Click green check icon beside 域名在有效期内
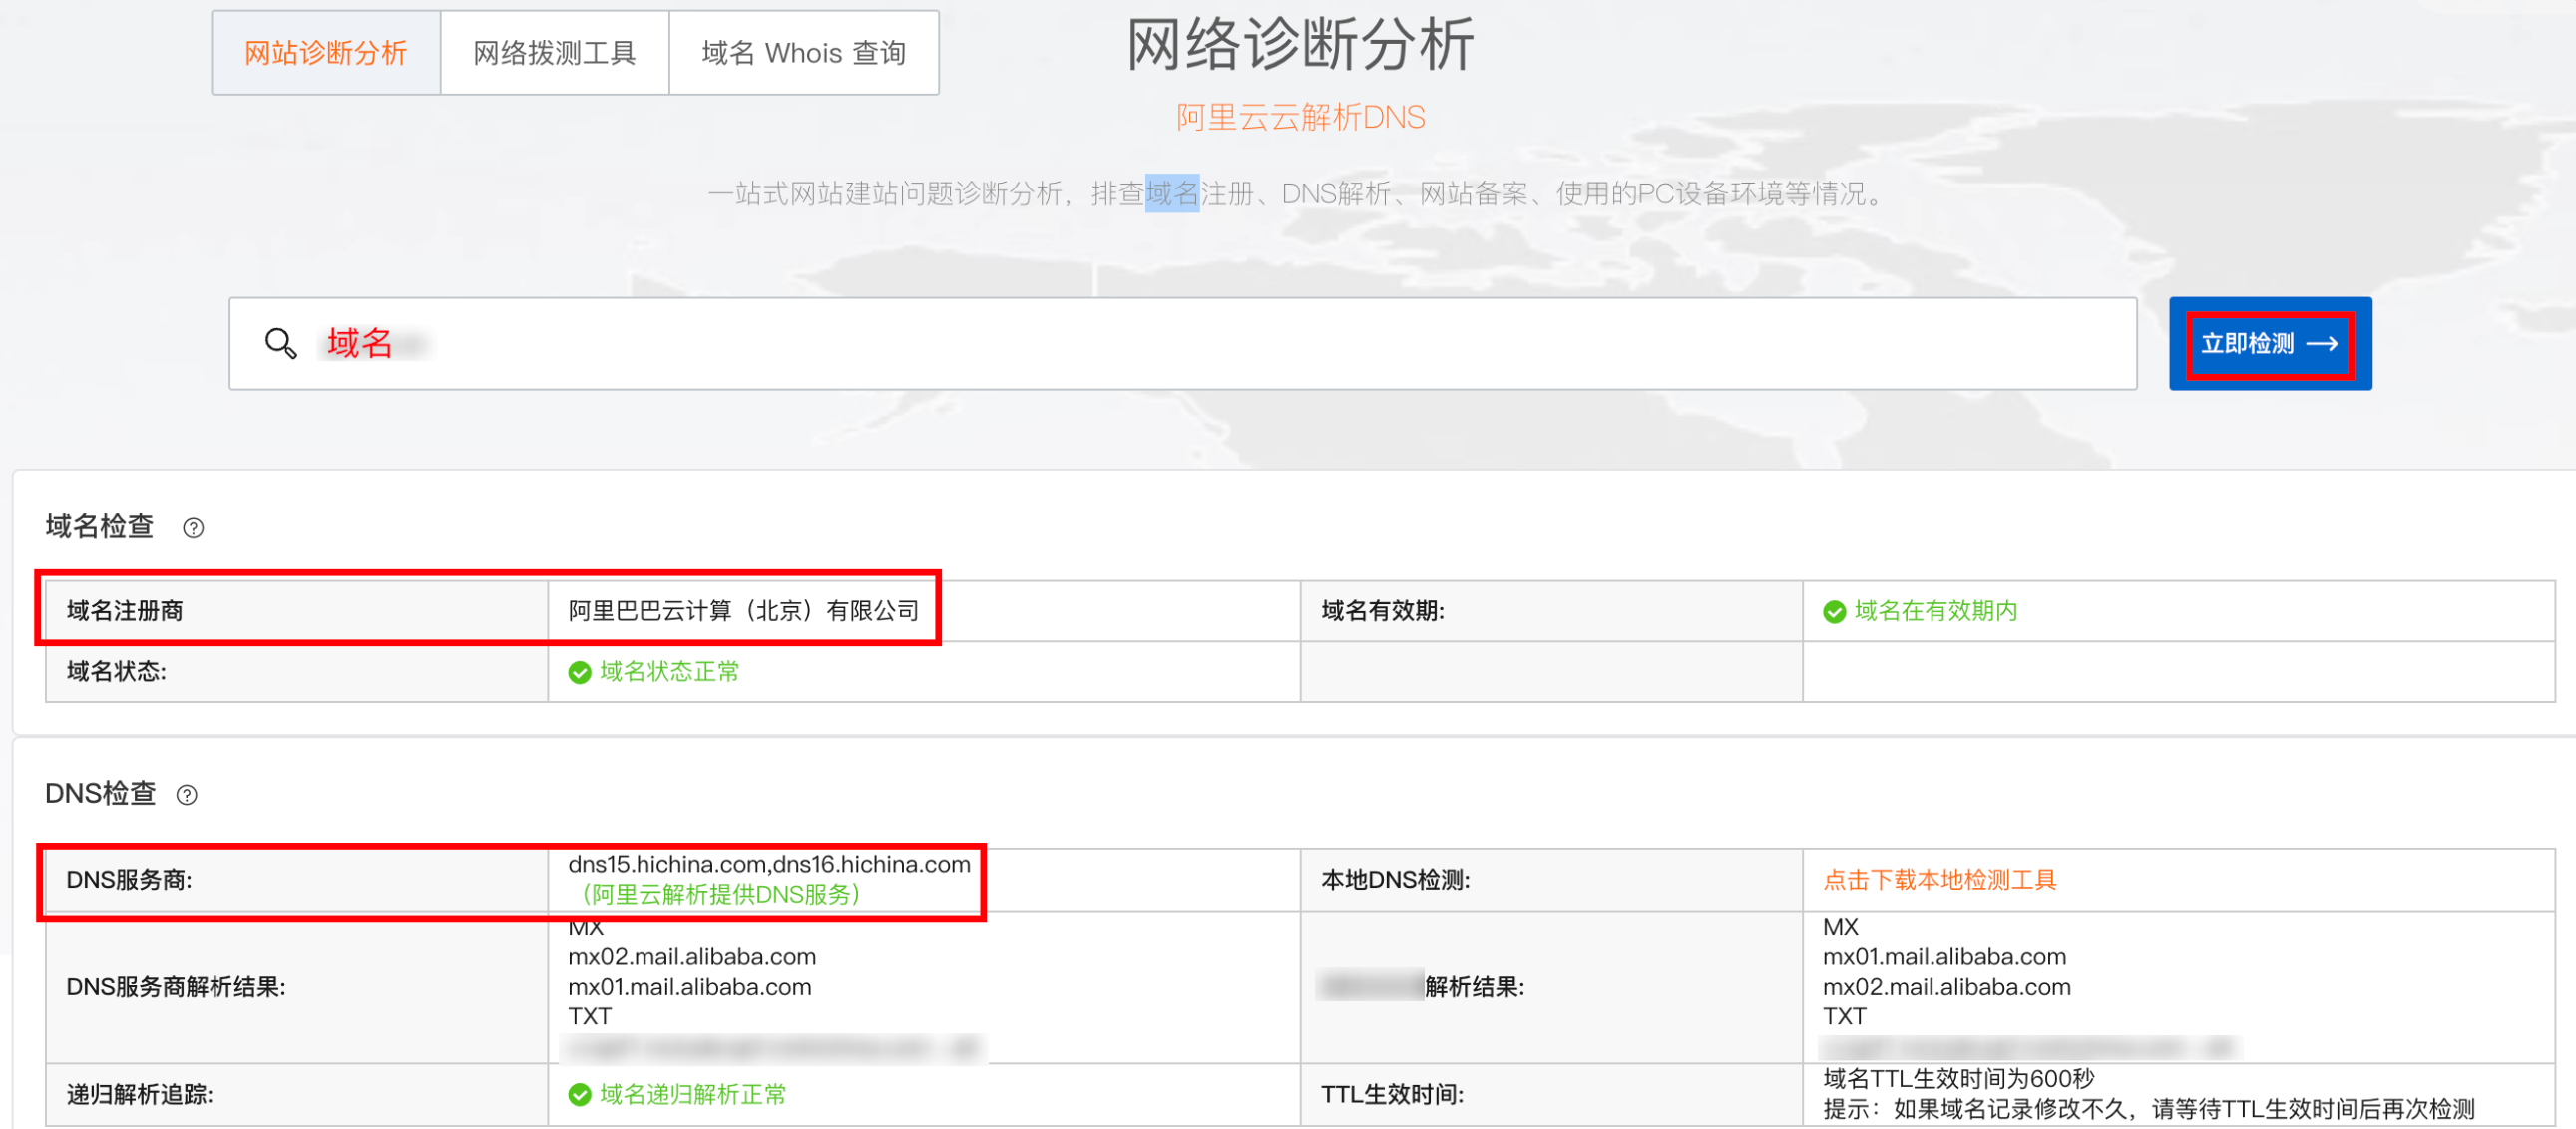Image resolution: width=2576 pixels, height=1129 pixels. coord(1834,612)
